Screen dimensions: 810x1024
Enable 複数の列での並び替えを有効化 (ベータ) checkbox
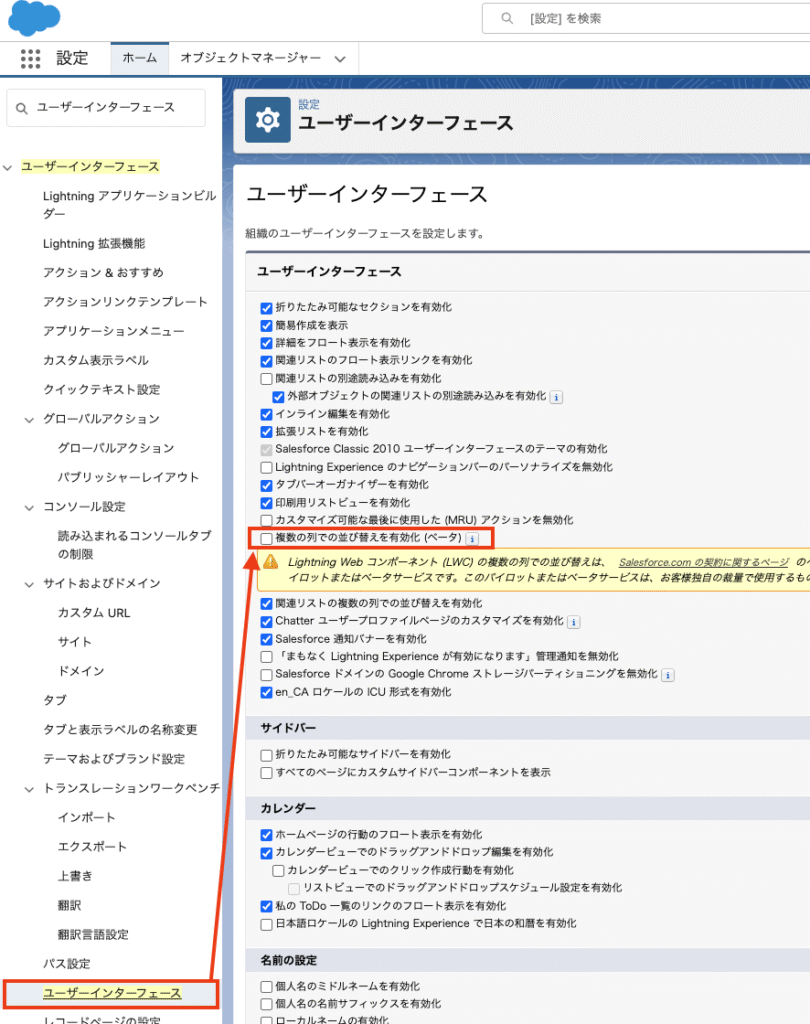[x=266, y=539]
